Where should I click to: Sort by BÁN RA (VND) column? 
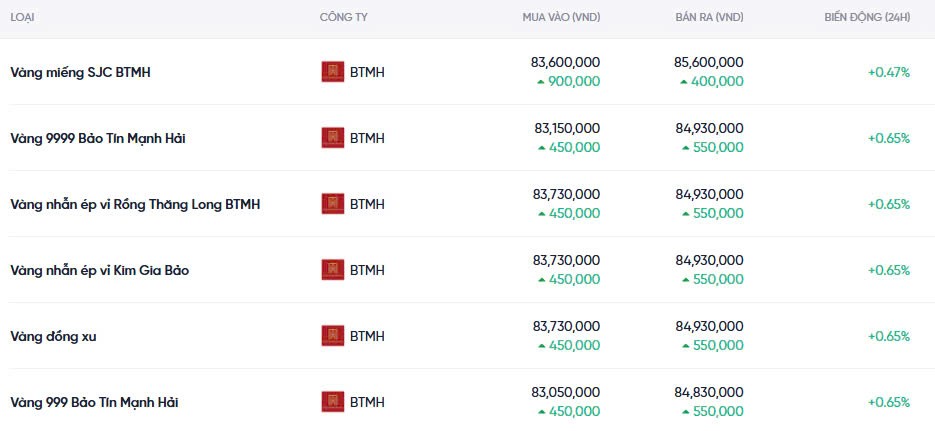click(709, 18)
